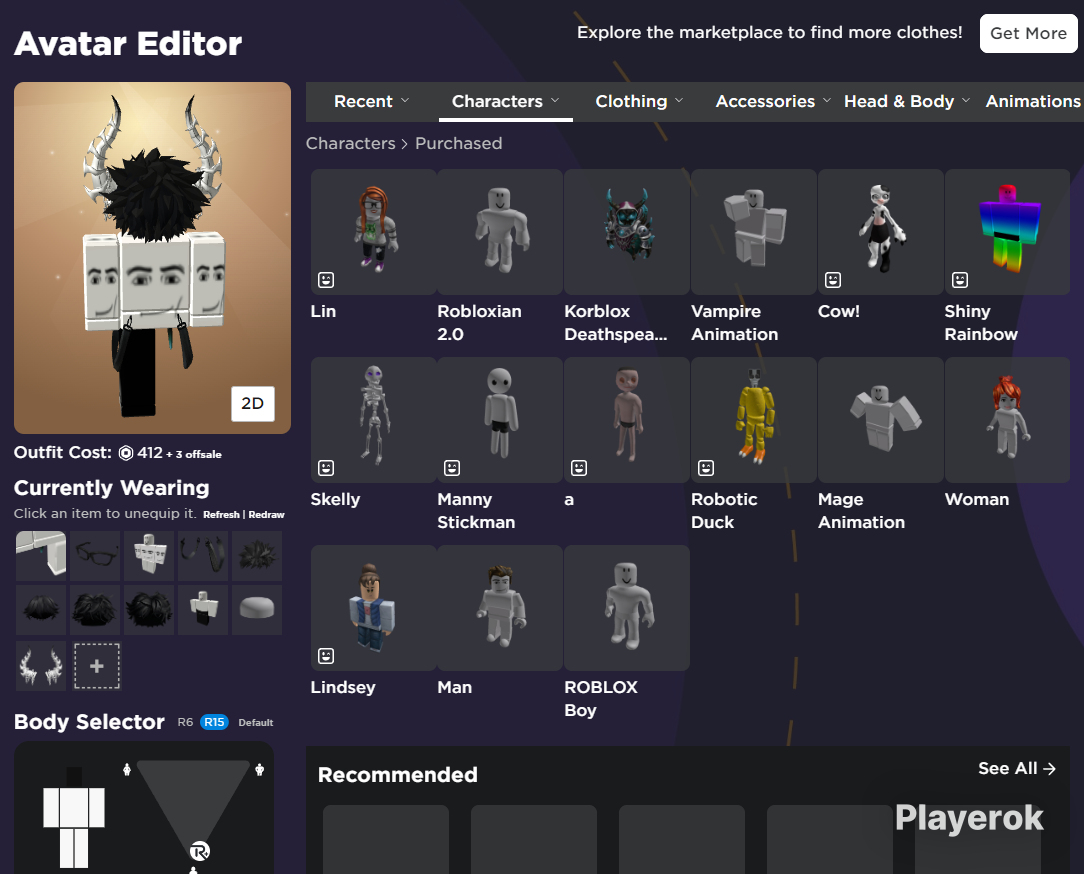Open the Animations tab

coord(1034,102)
